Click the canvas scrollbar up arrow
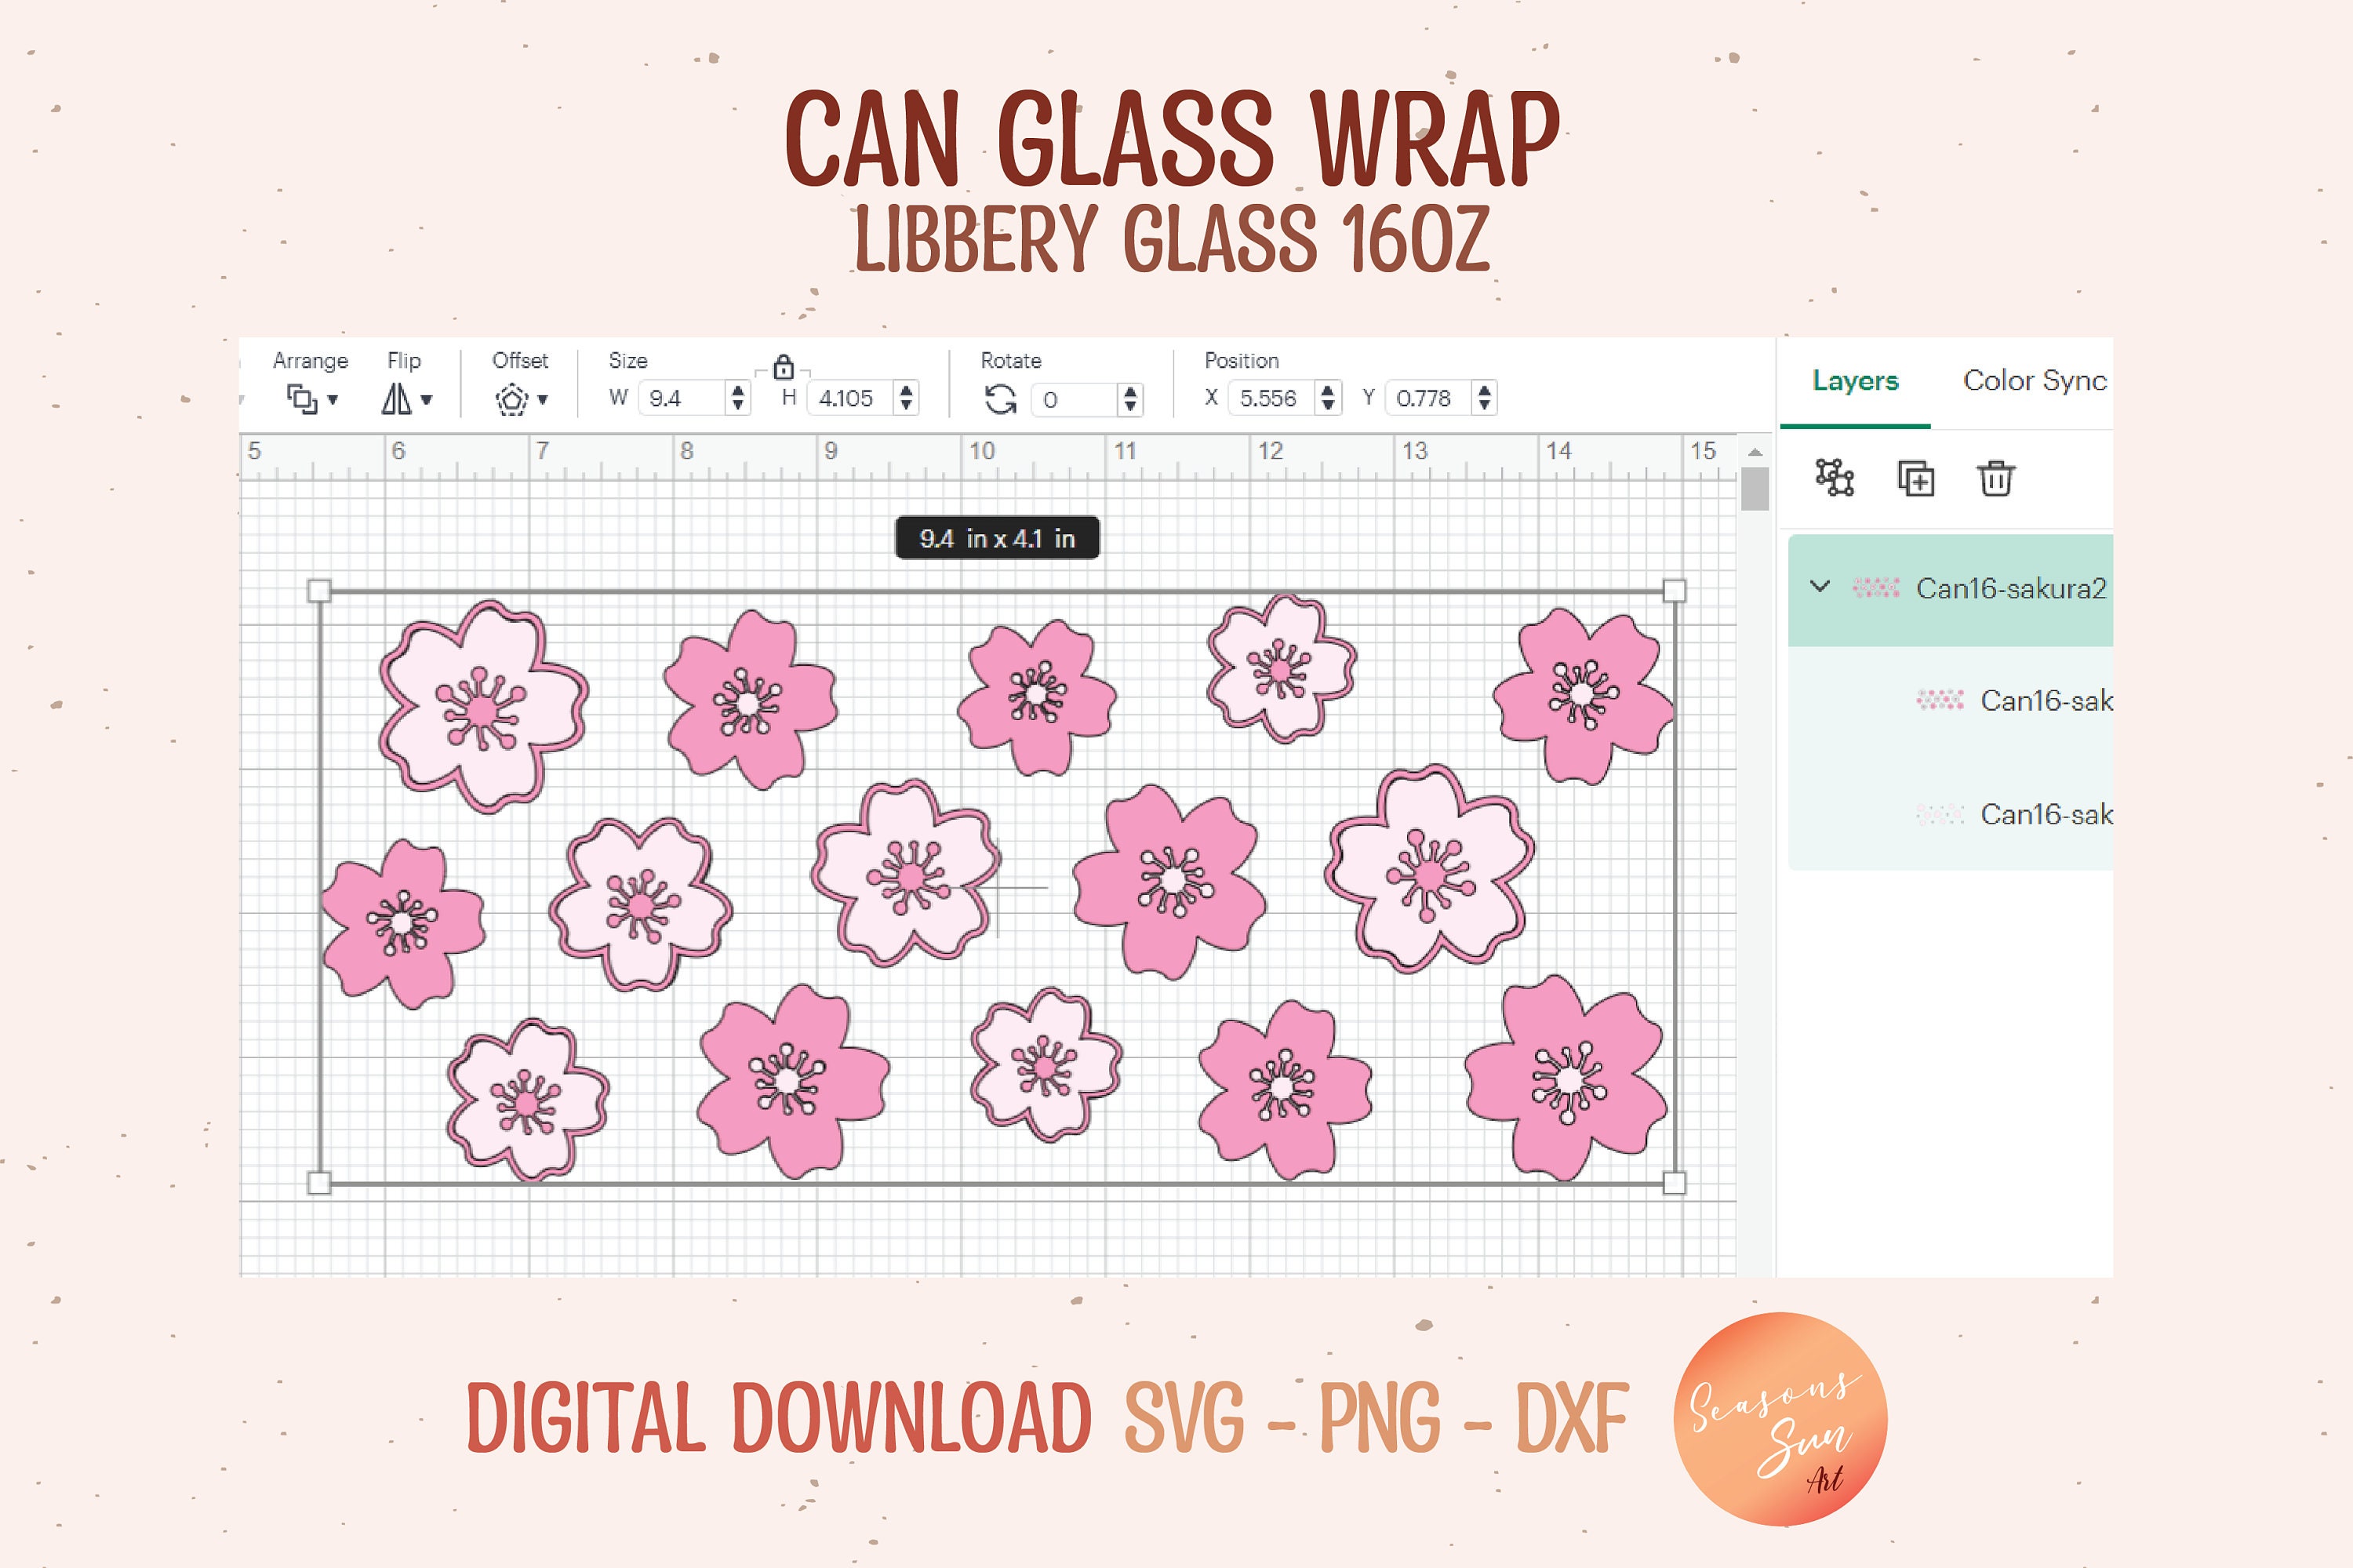Screen dimensions: 2353x1568 [1755, 453]
